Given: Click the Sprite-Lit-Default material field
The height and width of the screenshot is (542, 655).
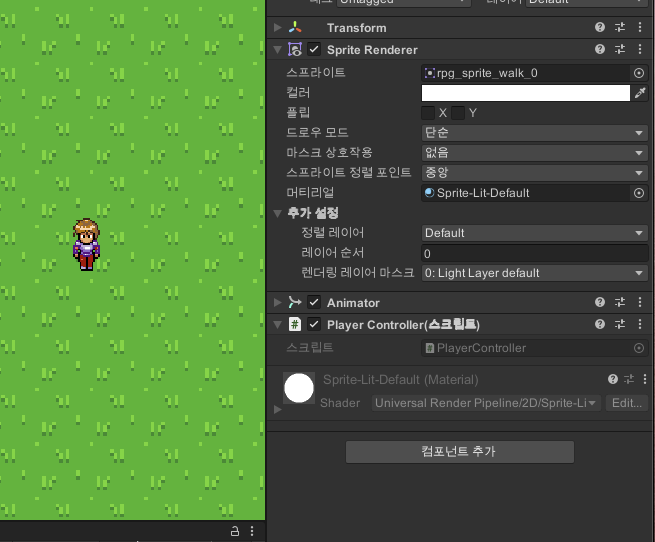Looking at the screenshot, I should [x=526, y=193].
